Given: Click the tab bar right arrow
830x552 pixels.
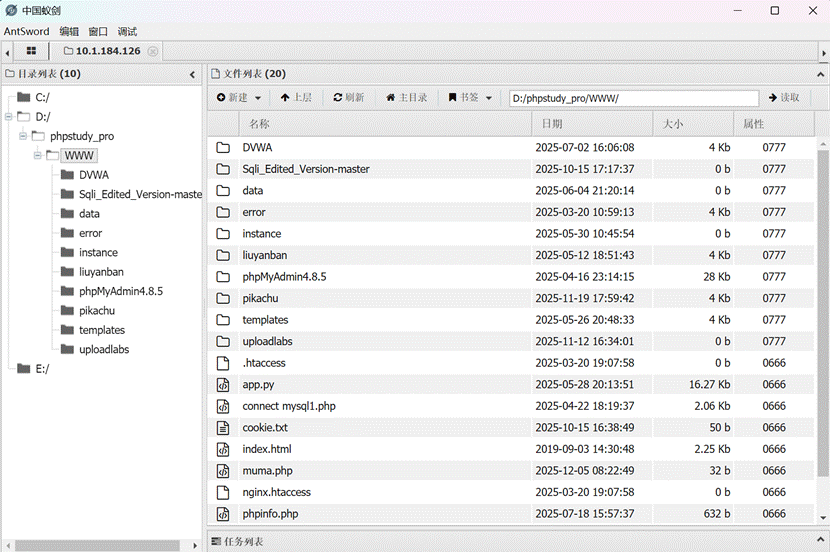Looking at the screenshot, I should pos(824,52).
